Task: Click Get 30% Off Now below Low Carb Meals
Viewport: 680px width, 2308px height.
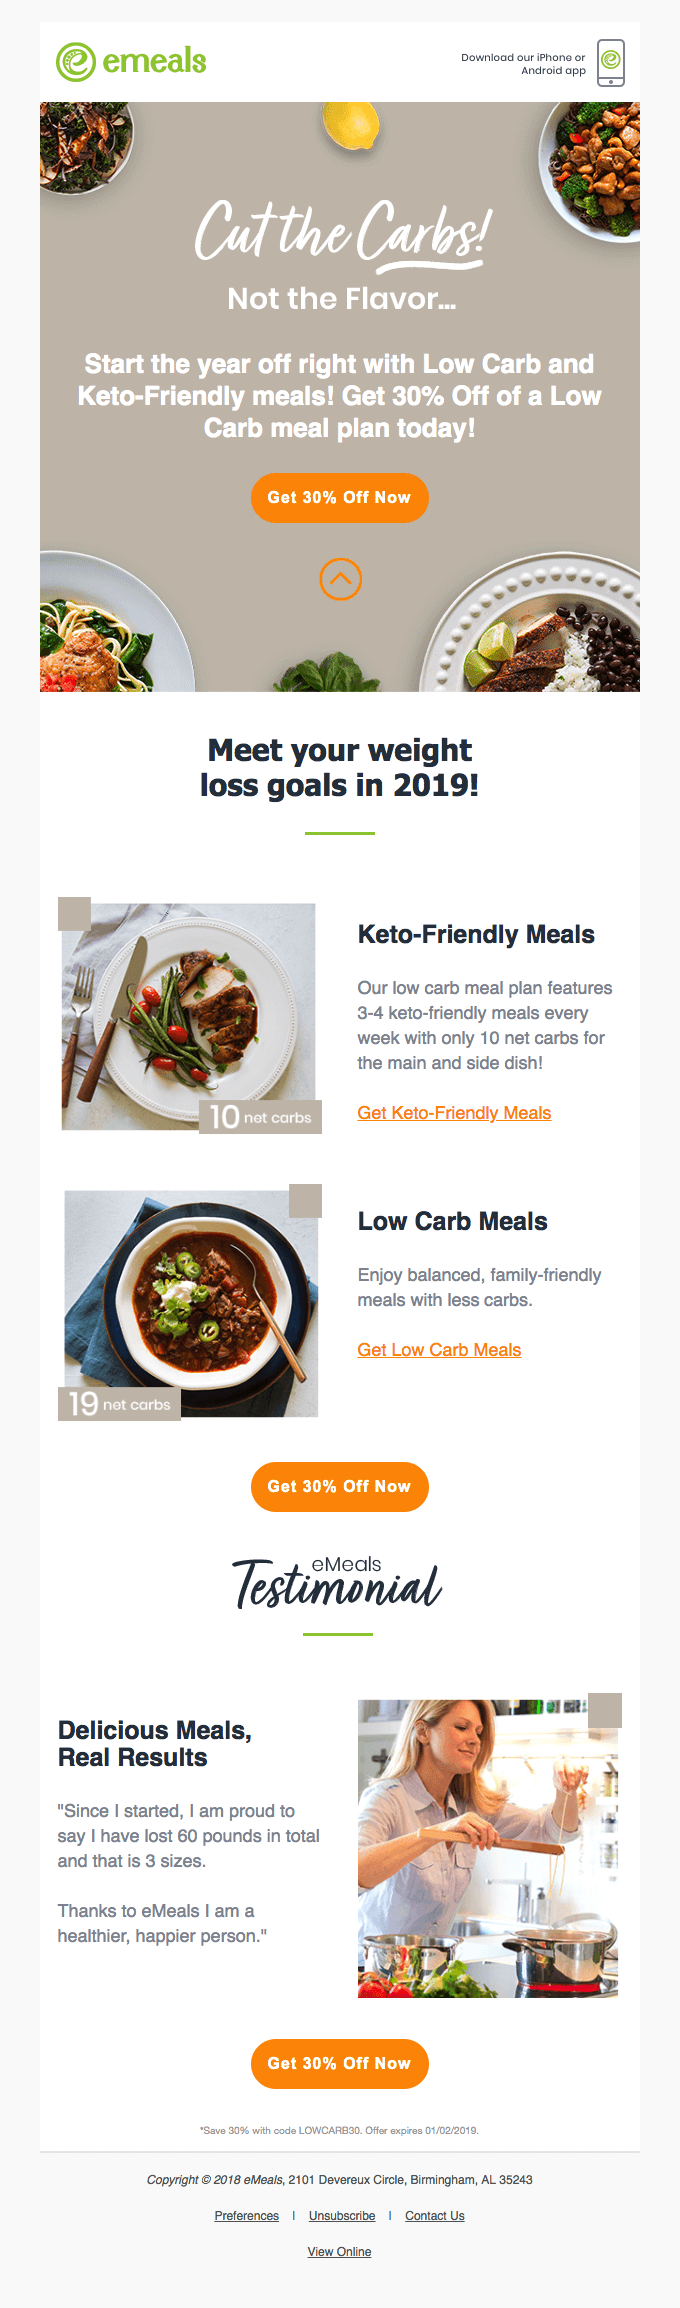Action: (340, 1487)
